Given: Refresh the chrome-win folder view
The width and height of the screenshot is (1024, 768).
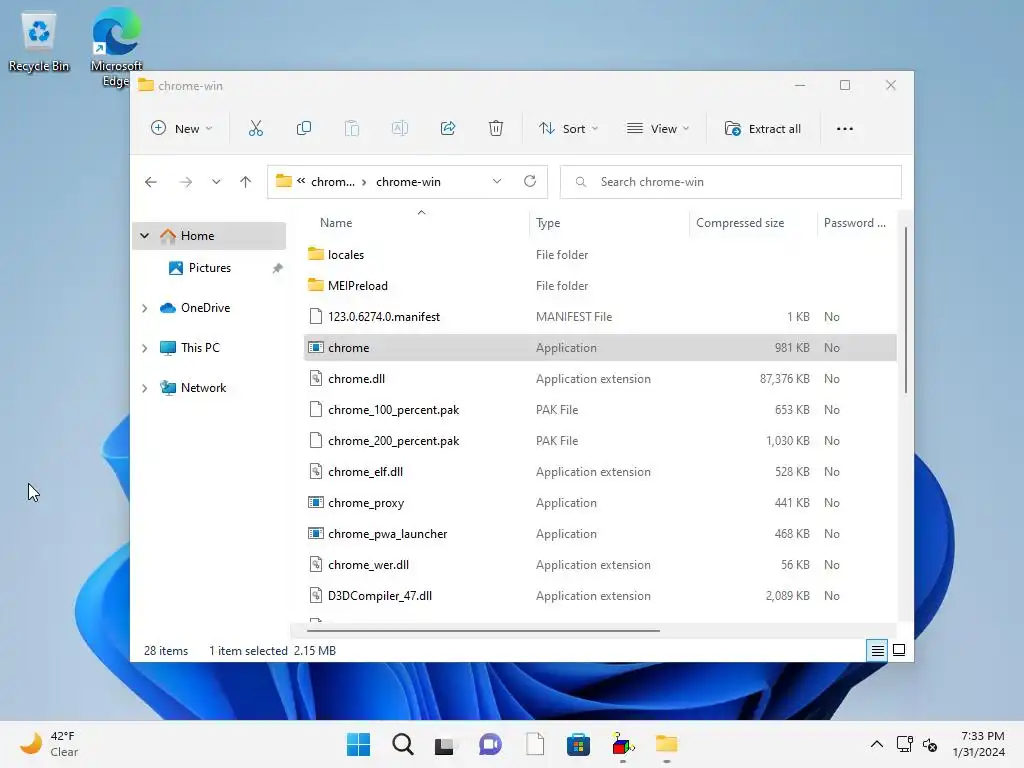Looking at the screenshot, I should [530, 182].
